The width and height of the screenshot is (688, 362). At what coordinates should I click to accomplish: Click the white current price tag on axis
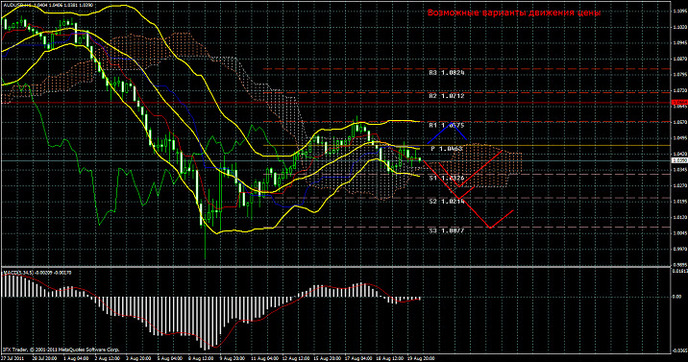pyautogui.click(x=679, y=161)
